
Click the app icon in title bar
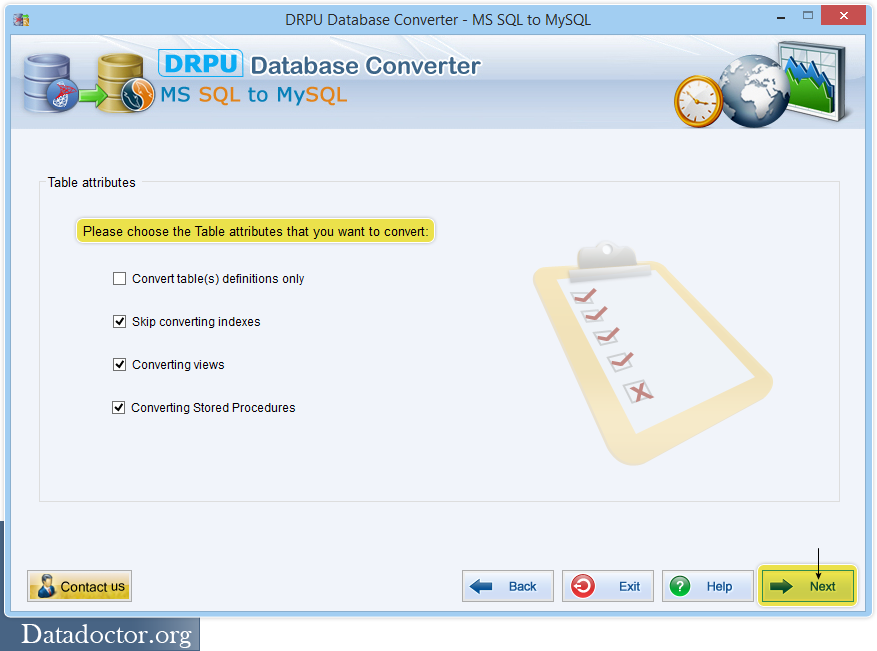tap(21, 20)
